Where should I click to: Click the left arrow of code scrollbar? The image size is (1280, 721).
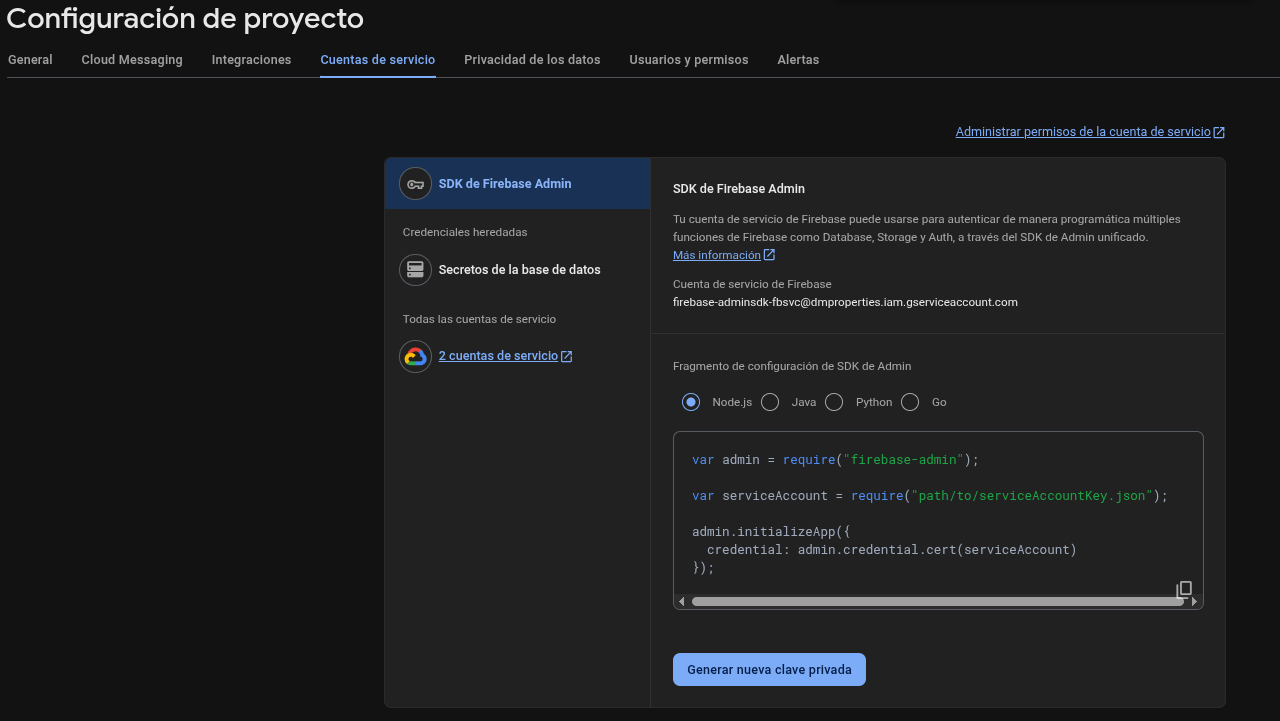682,601
